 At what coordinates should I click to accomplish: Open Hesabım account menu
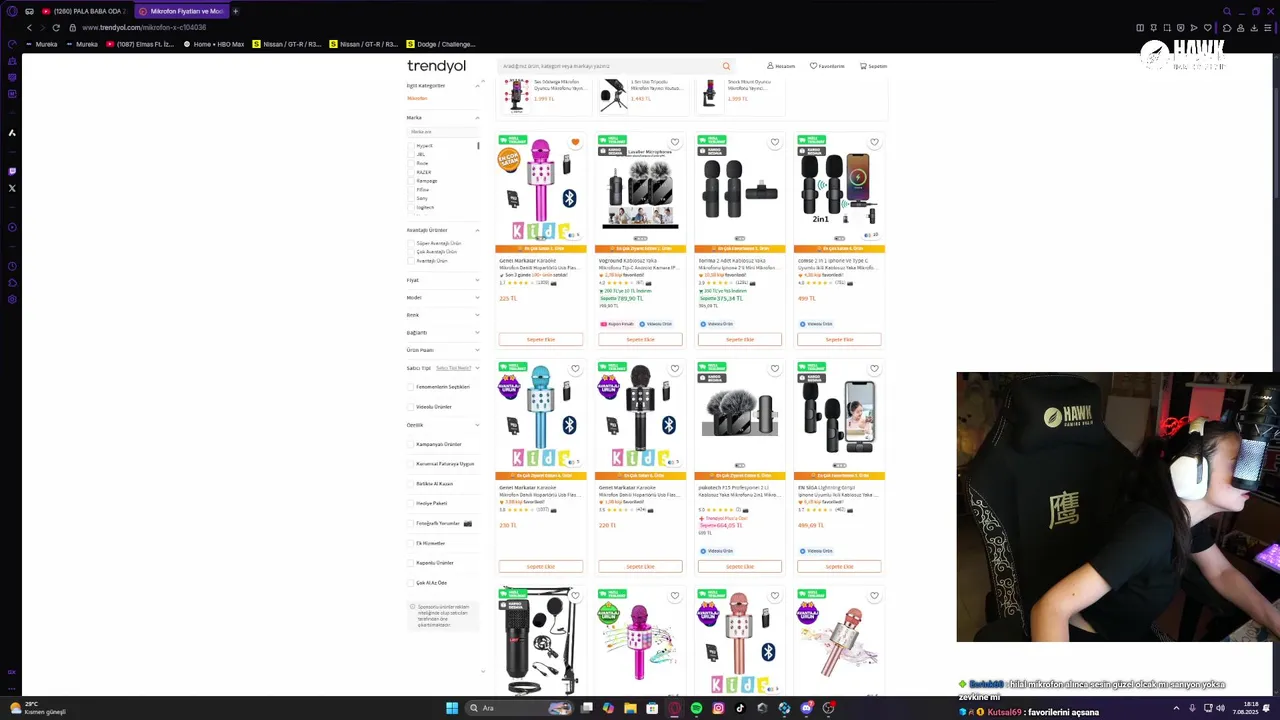pyautogui.click(x=781, y=66)
